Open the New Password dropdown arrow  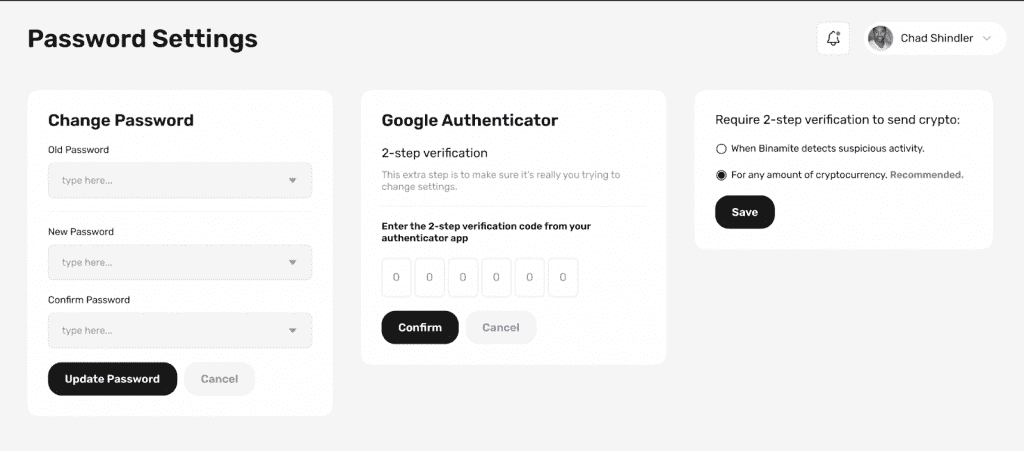point(293,262)
